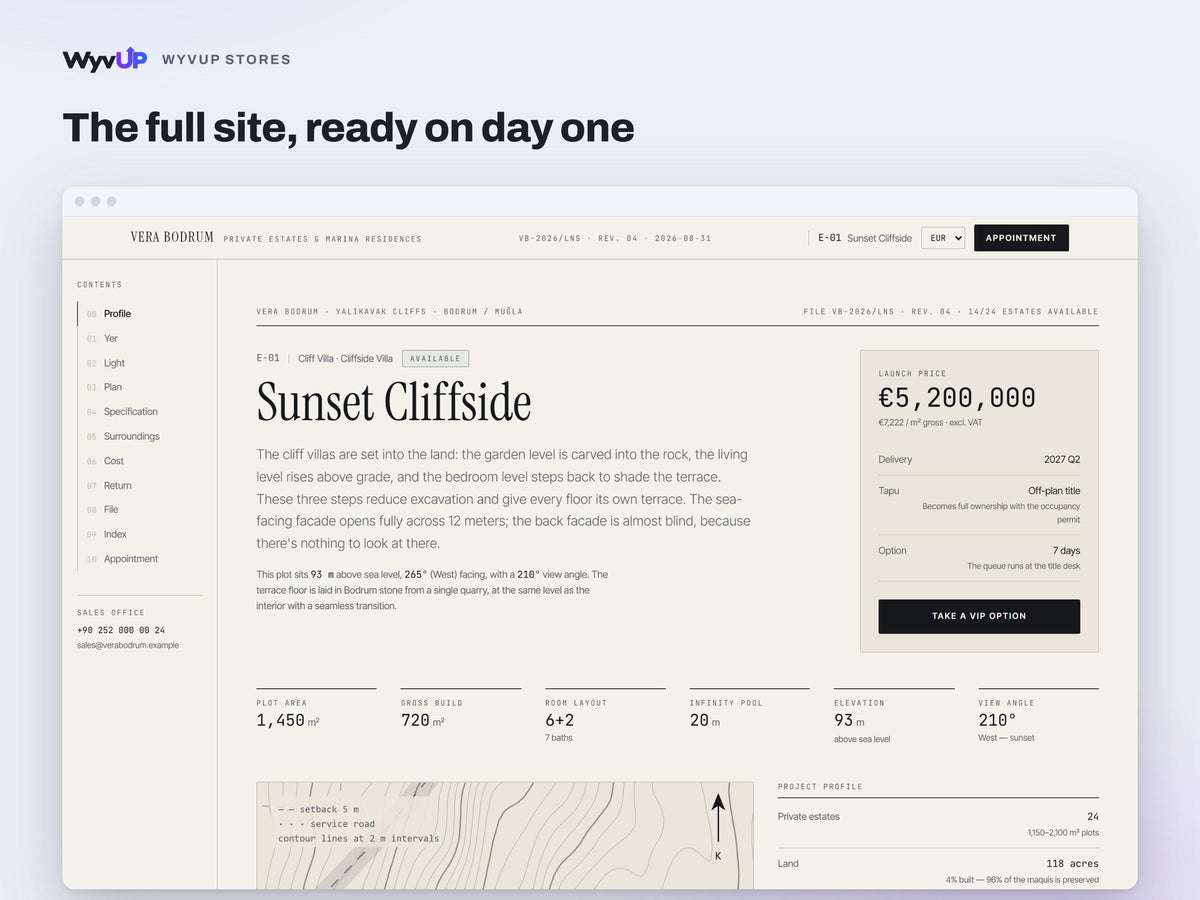
Task: Open the EUR currency dropdown
Action: [943, 238]
